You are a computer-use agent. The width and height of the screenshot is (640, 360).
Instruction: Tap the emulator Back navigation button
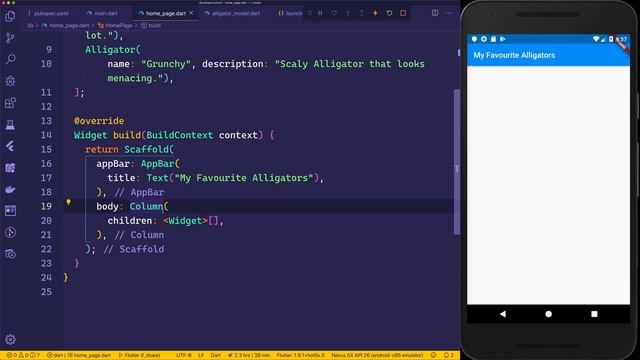pyautogui.click(x=503, y=314)
